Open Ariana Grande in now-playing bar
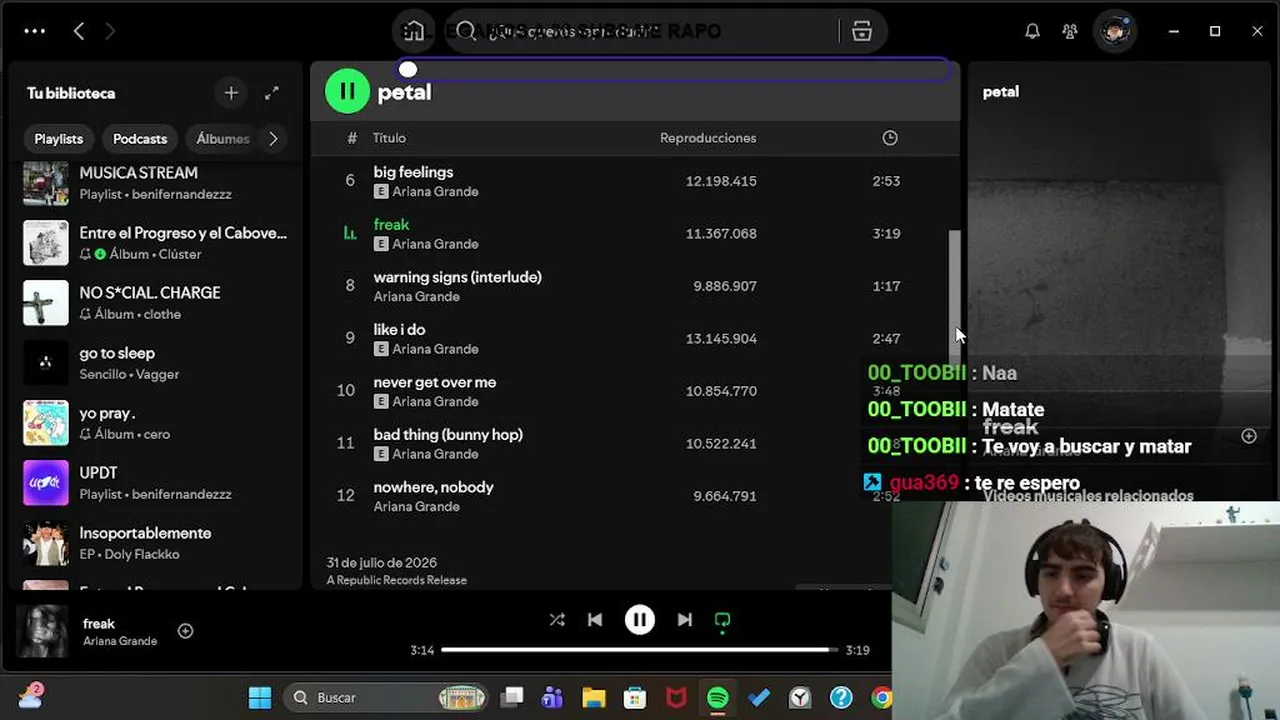This screenshot has height=720, width=1280. click(x=120, y=641)
